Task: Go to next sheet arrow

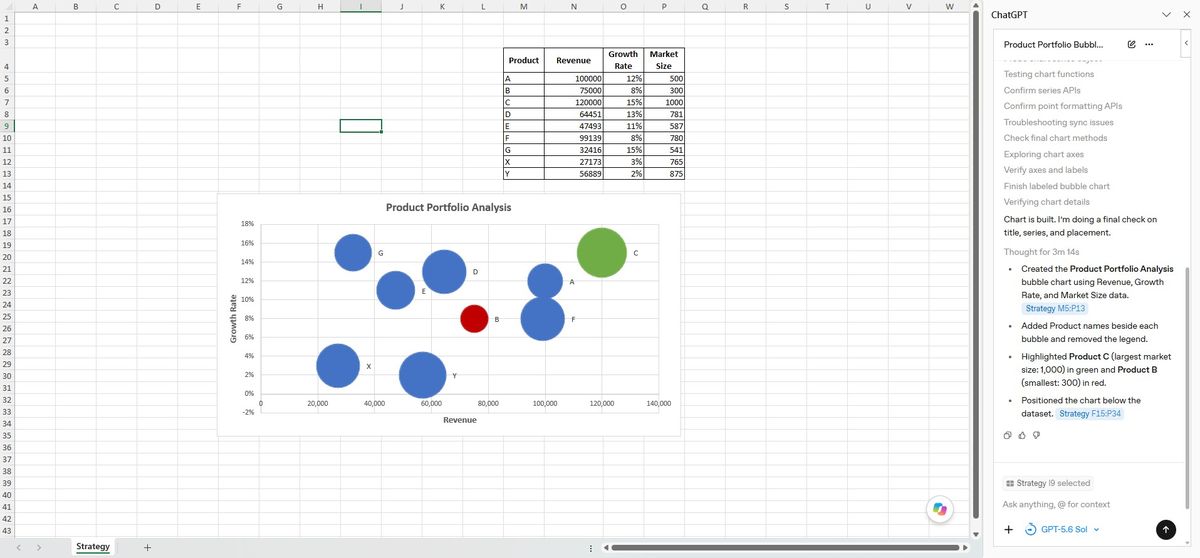Action: point(39,547)
